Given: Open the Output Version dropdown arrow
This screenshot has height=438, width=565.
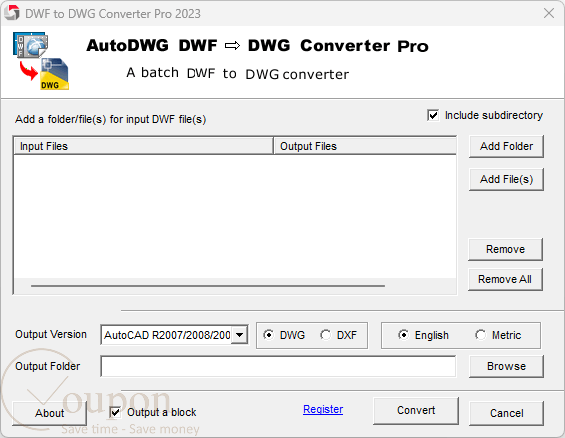Looking at the screenshot, I should point(239,335).
